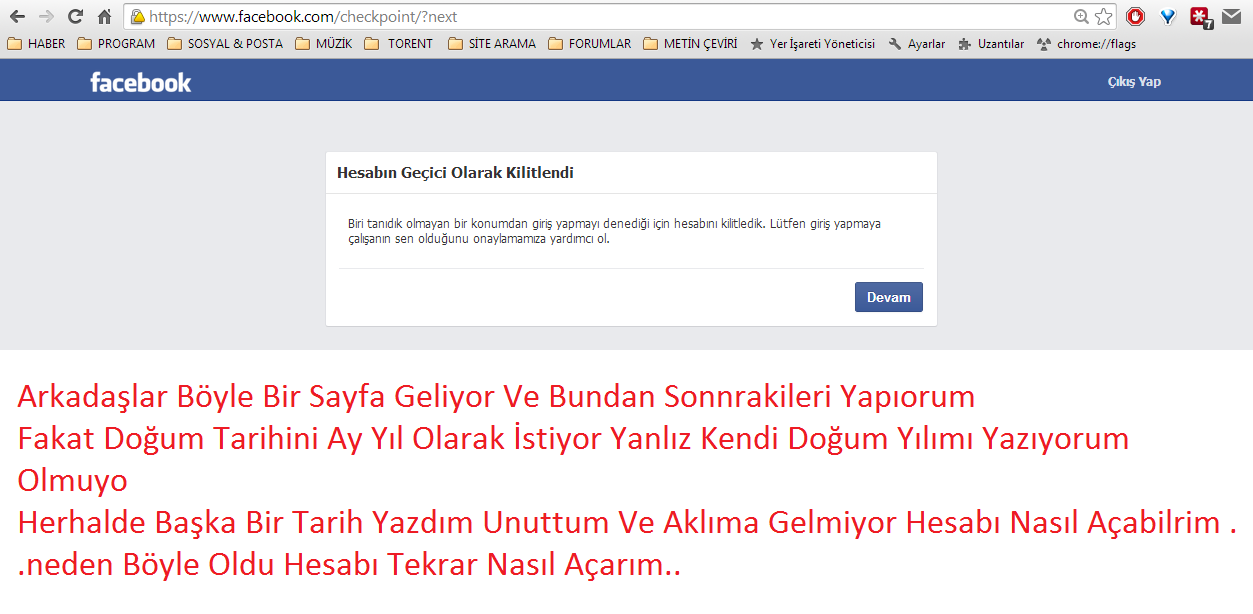
Task: Select the 'Hesabın Geçici Olarak Kilitlendi' heading
Action: pyautogui.click(x=455, y=173)
